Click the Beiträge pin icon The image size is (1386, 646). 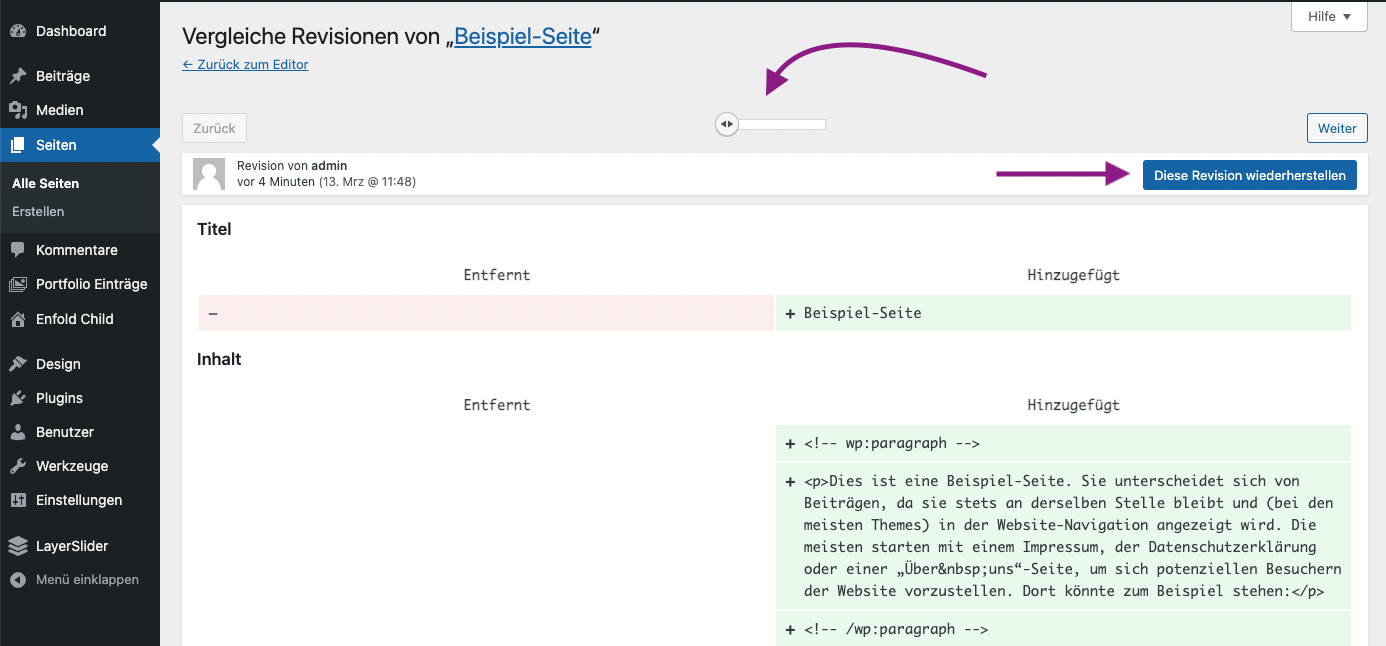pyautogui.click(x=18, y=76)
